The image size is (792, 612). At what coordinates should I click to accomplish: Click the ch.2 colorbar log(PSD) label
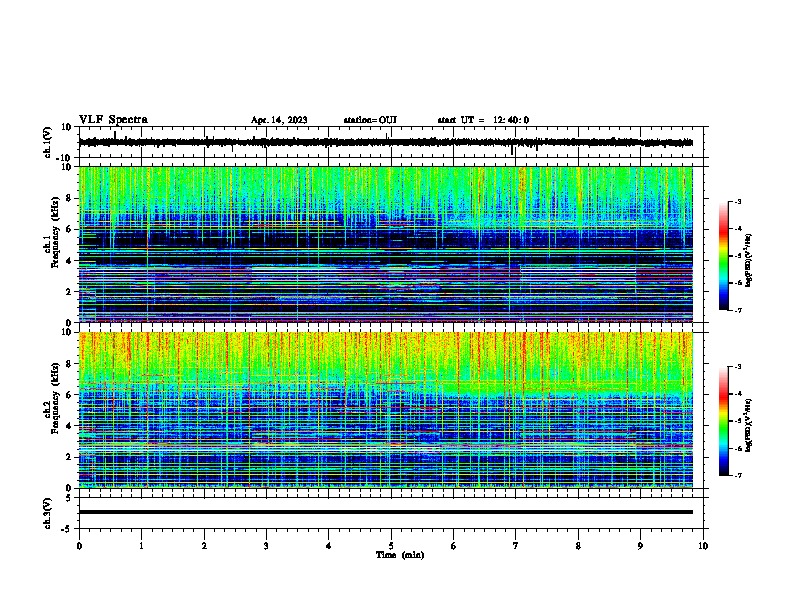[748, 425]
